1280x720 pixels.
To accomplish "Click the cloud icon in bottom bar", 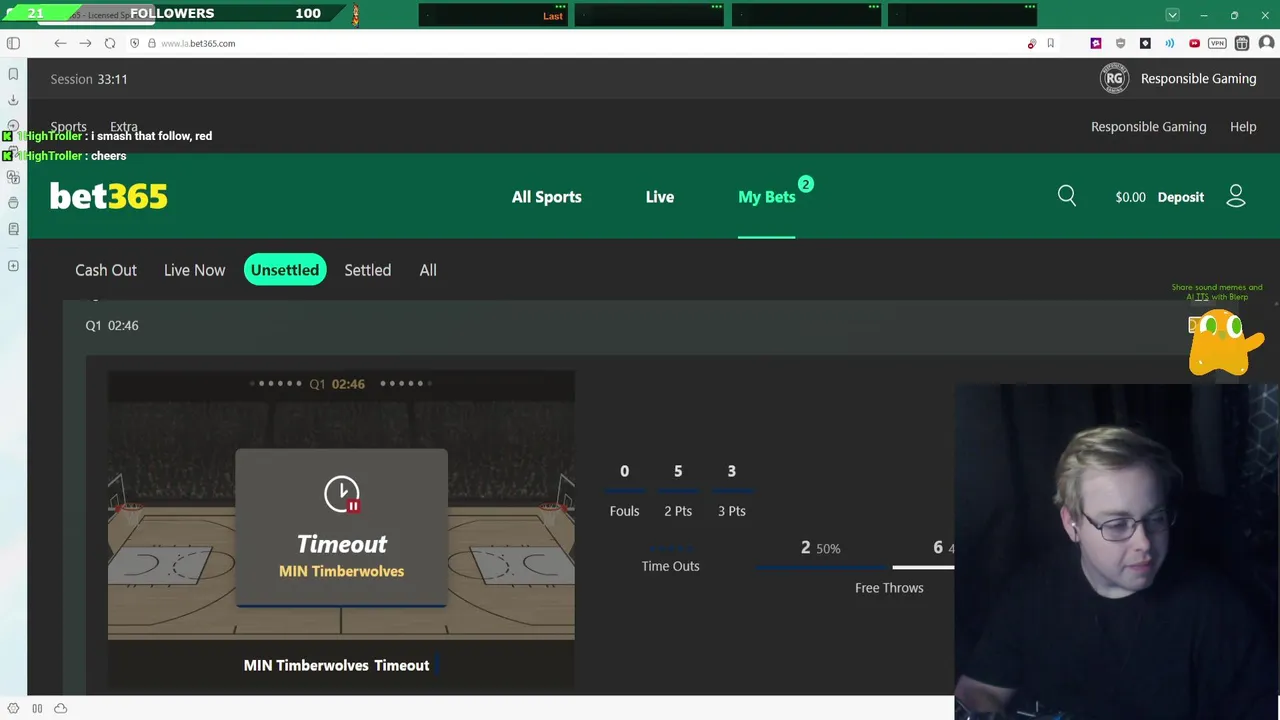I will (60, 708).
